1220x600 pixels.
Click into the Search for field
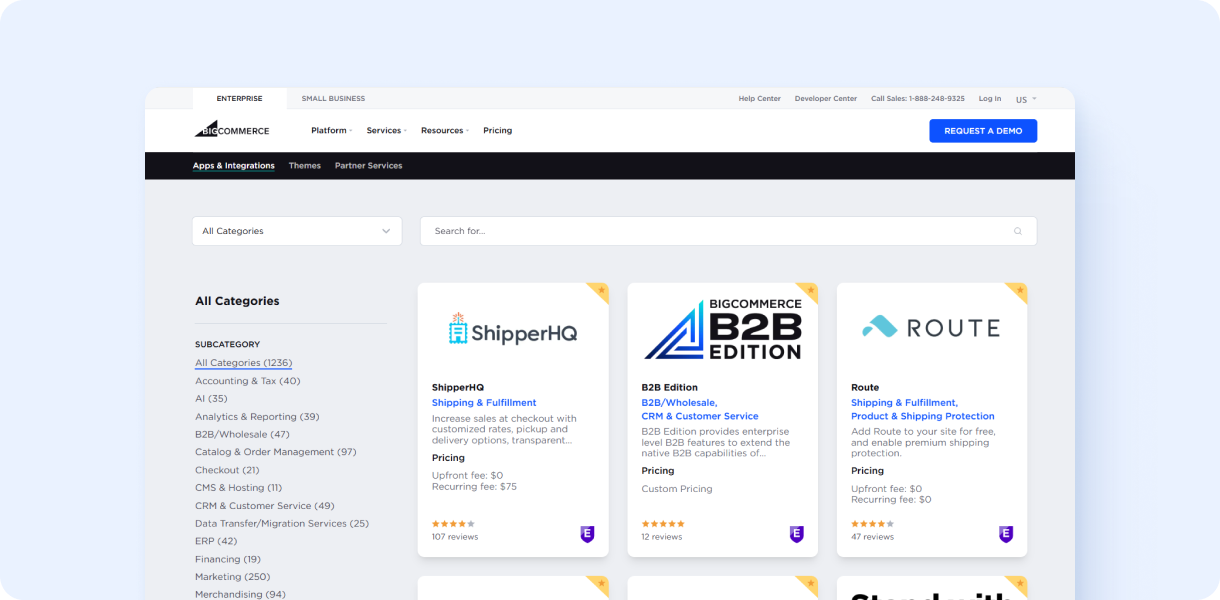pos(728,231)
